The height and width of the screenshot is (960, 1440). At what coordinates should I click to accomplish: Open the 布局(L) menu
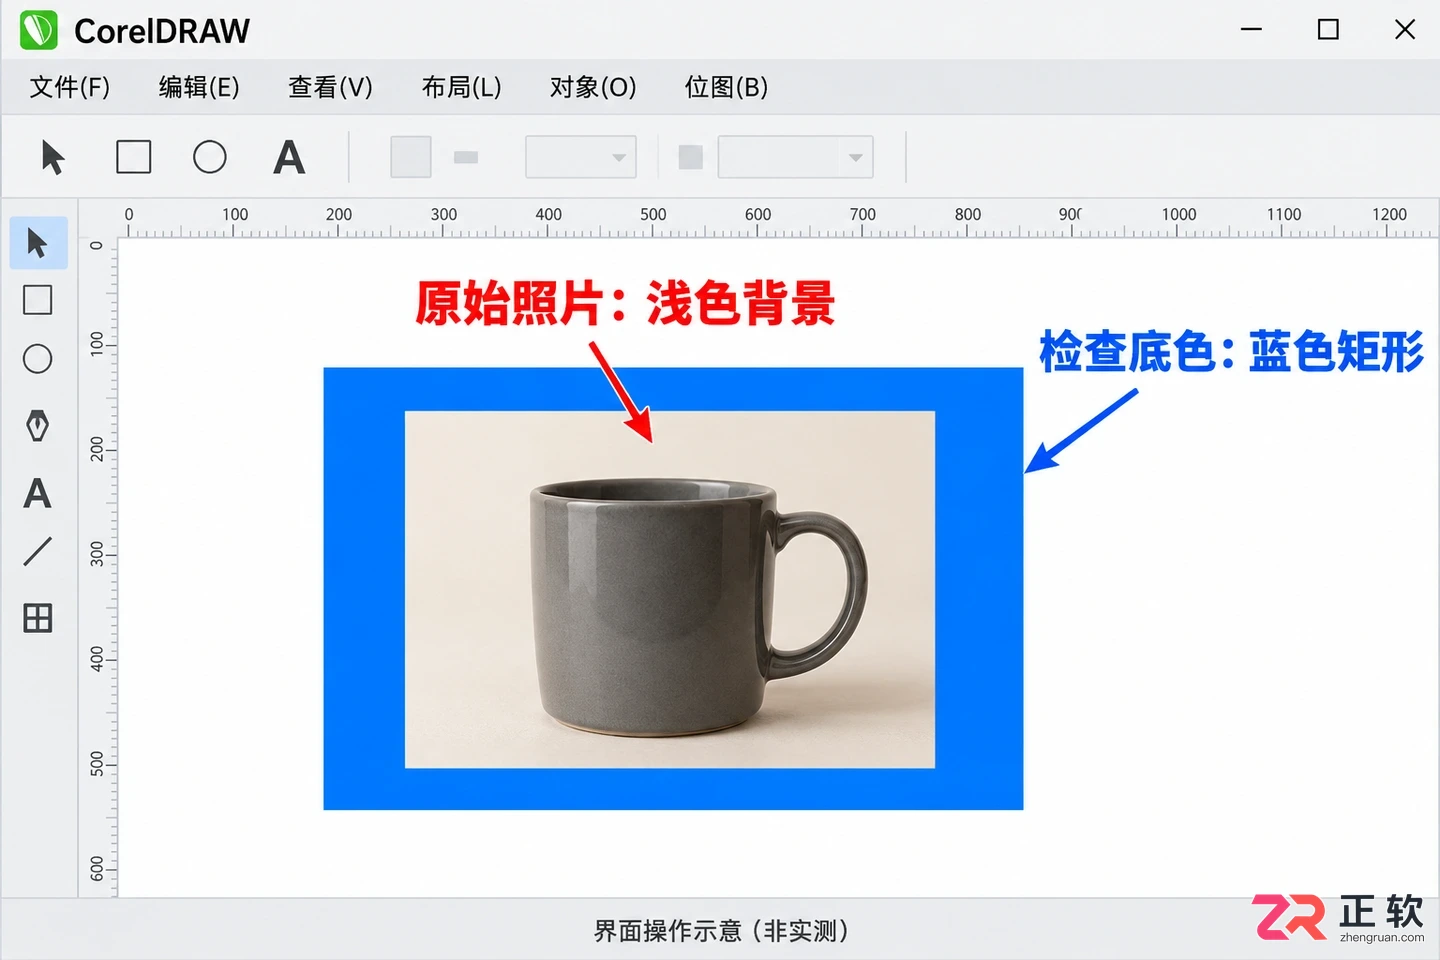(x=461, y=88)
